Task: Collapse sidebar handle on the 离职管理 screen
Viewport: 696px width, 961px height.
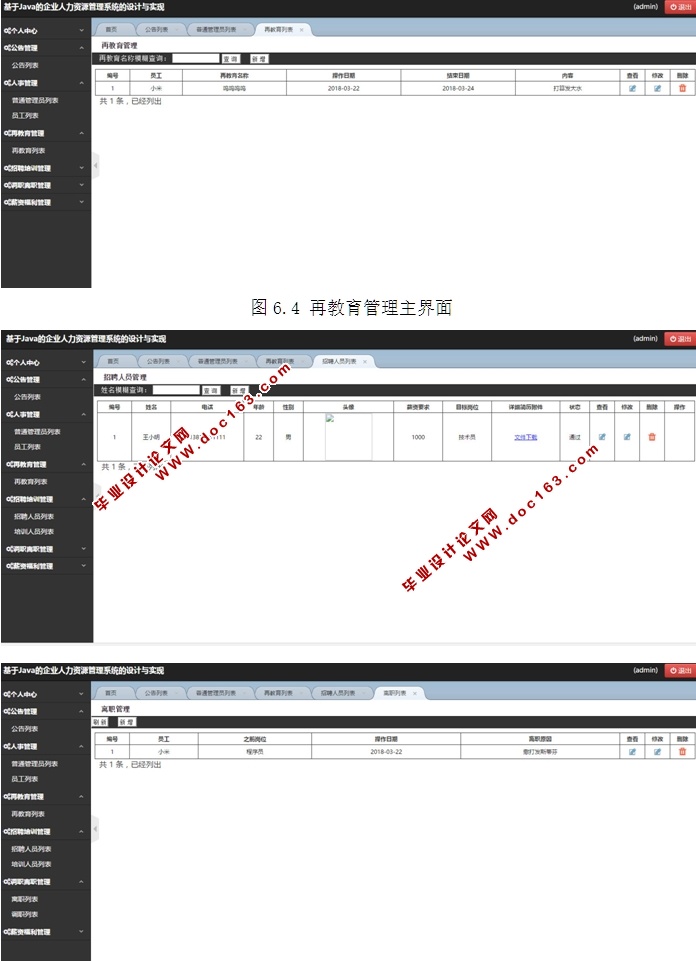Action: point(95,829)
